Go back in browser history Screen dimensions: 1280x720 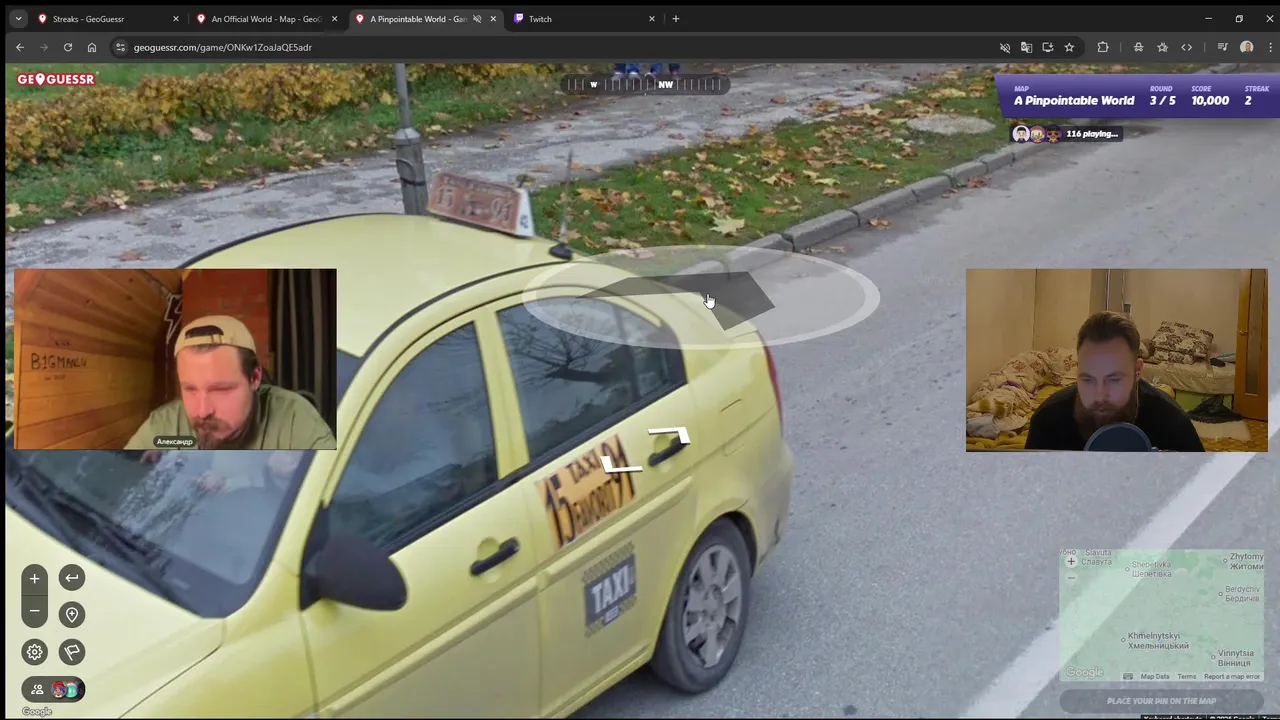pos(19,47)
